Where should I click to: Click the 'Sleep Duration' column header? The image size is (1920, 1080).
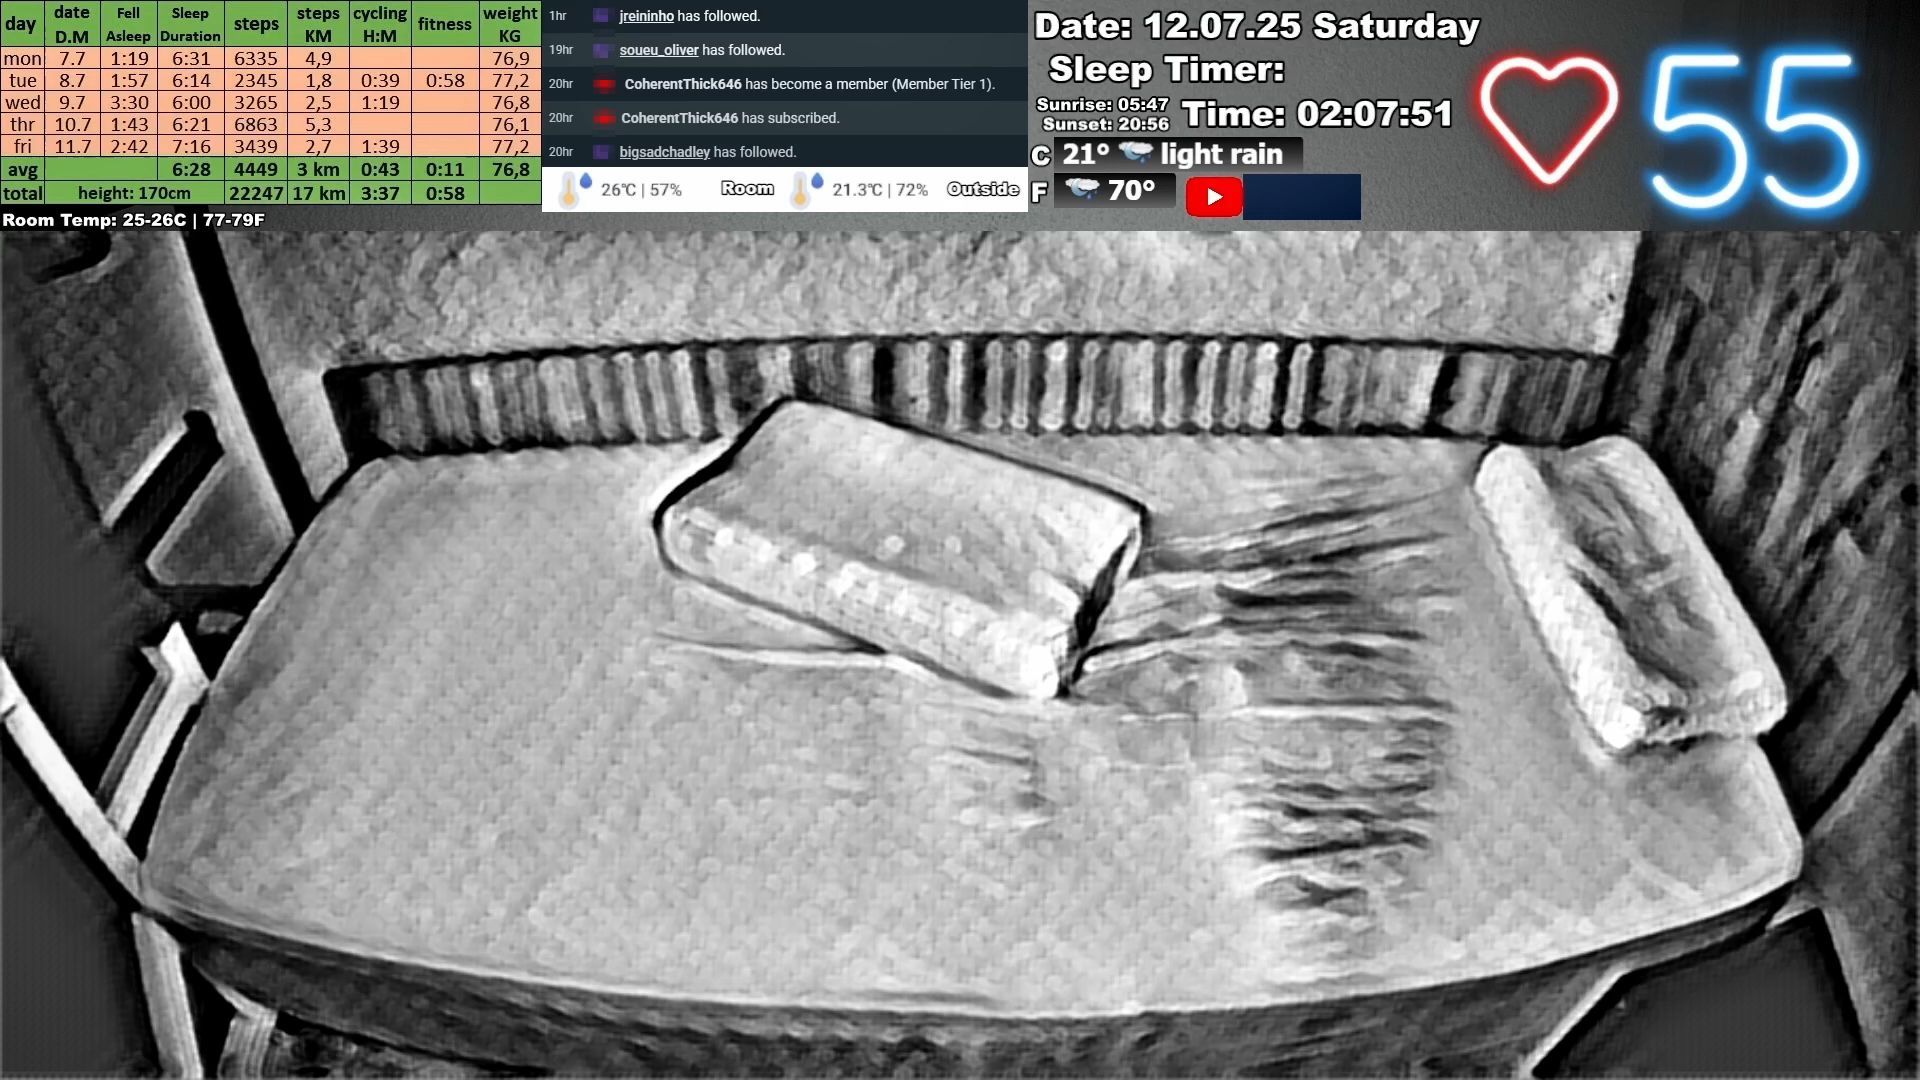190,24
